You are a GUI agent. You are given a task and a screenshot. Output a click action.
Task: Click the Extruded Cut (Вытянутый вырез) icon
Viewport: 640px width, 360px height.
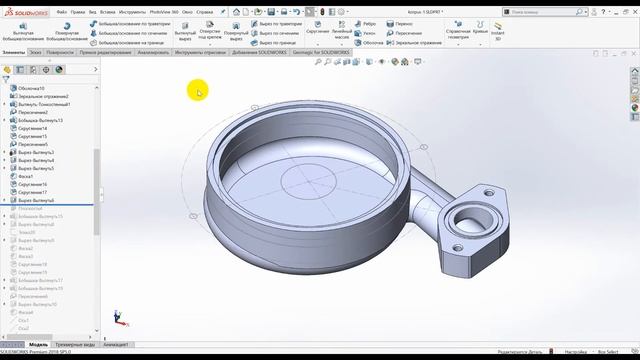pyautogui.click(x=185, y=26)
